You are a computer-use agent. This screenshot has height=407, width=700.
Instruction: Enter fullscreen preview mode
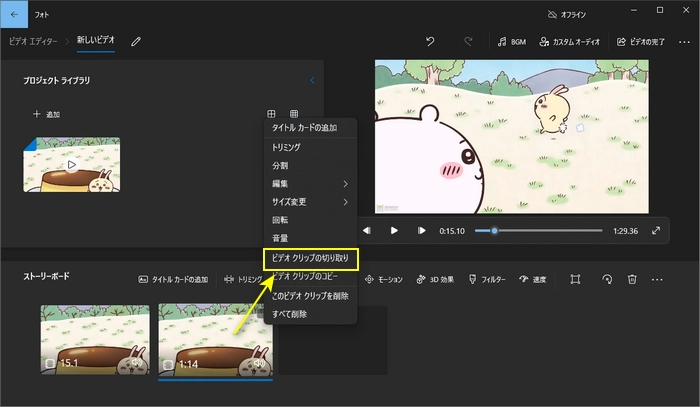coord(656,230)
